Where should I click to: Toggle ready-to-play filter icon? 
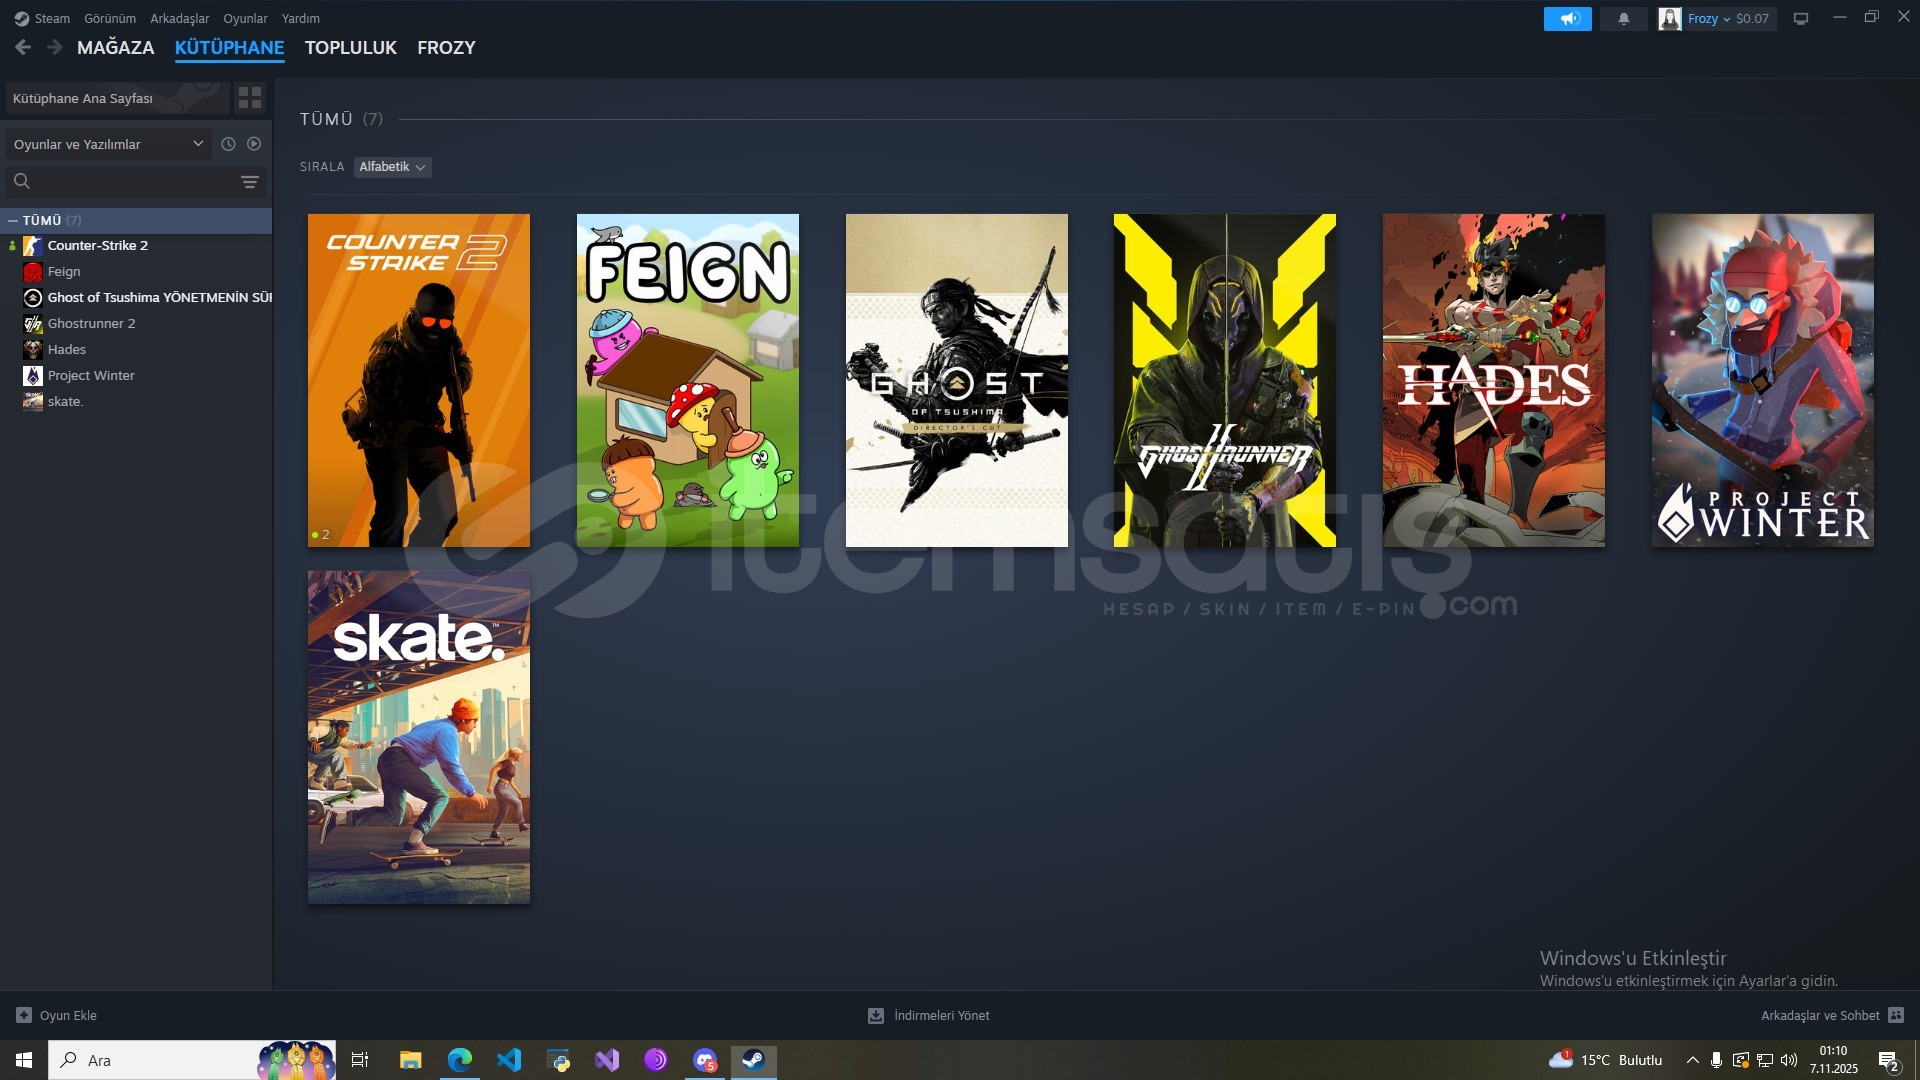(x=254, y=144)
